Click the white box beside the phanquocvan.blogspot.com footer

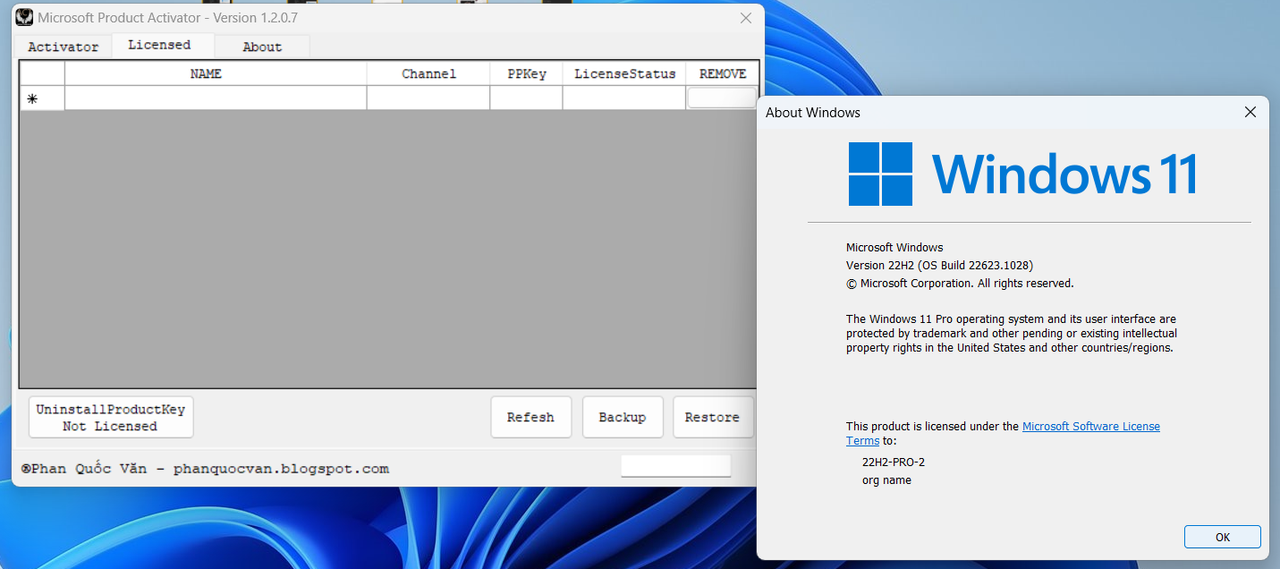pos(676,466)
